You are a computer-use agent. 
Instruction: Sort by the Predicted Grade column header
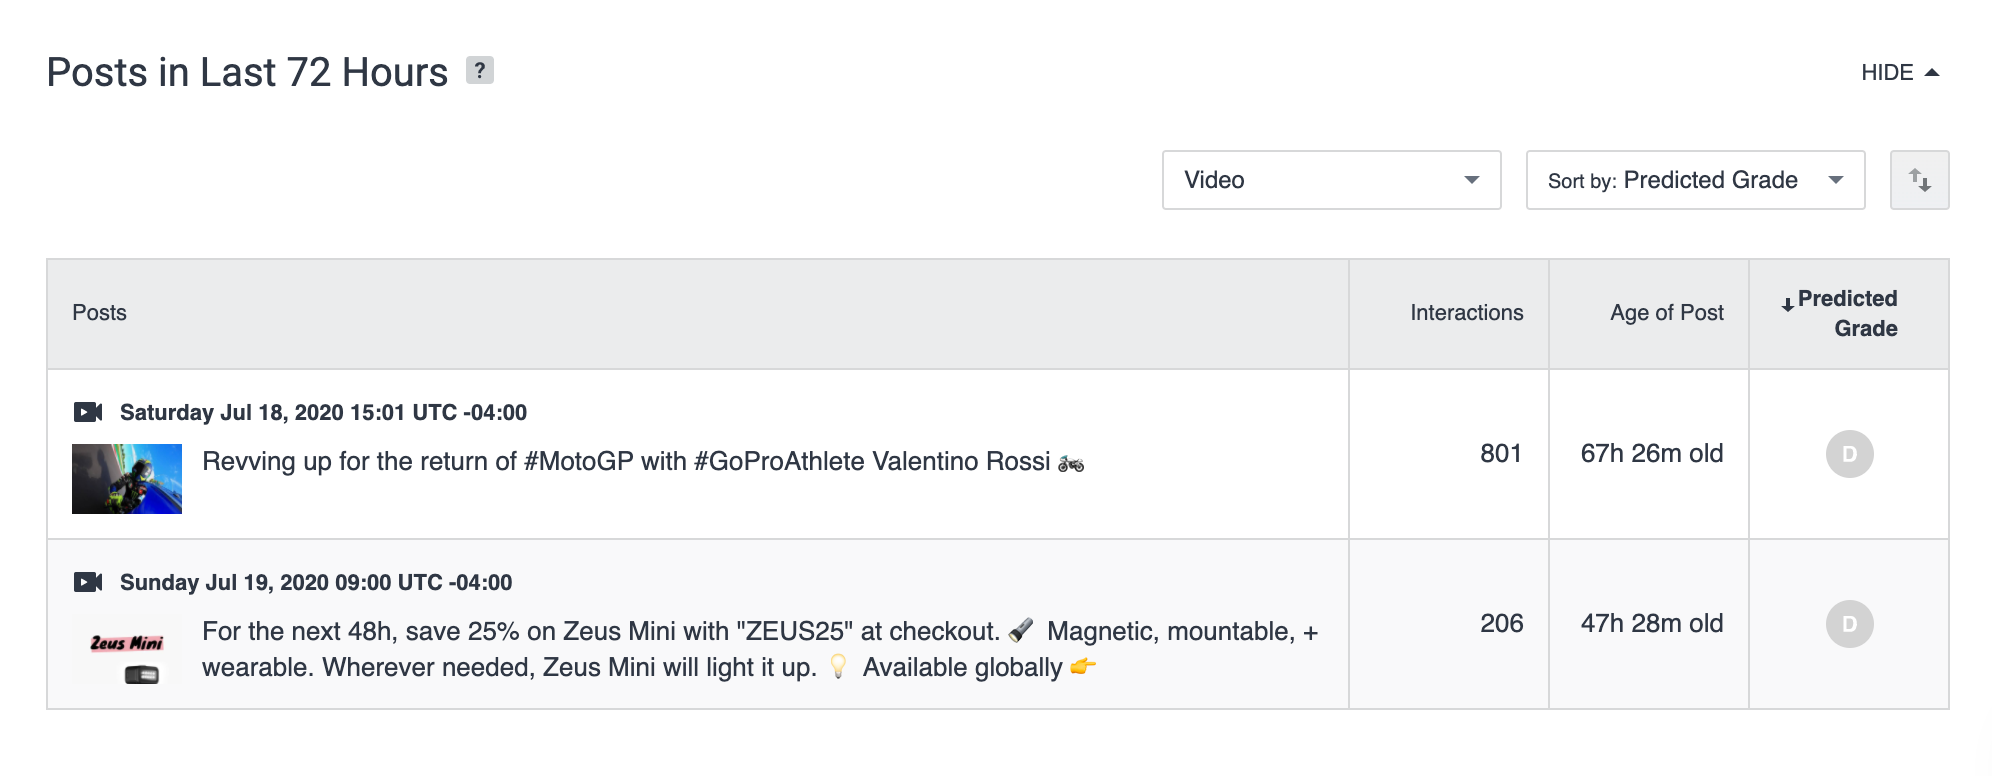(x=1847, y=313)
